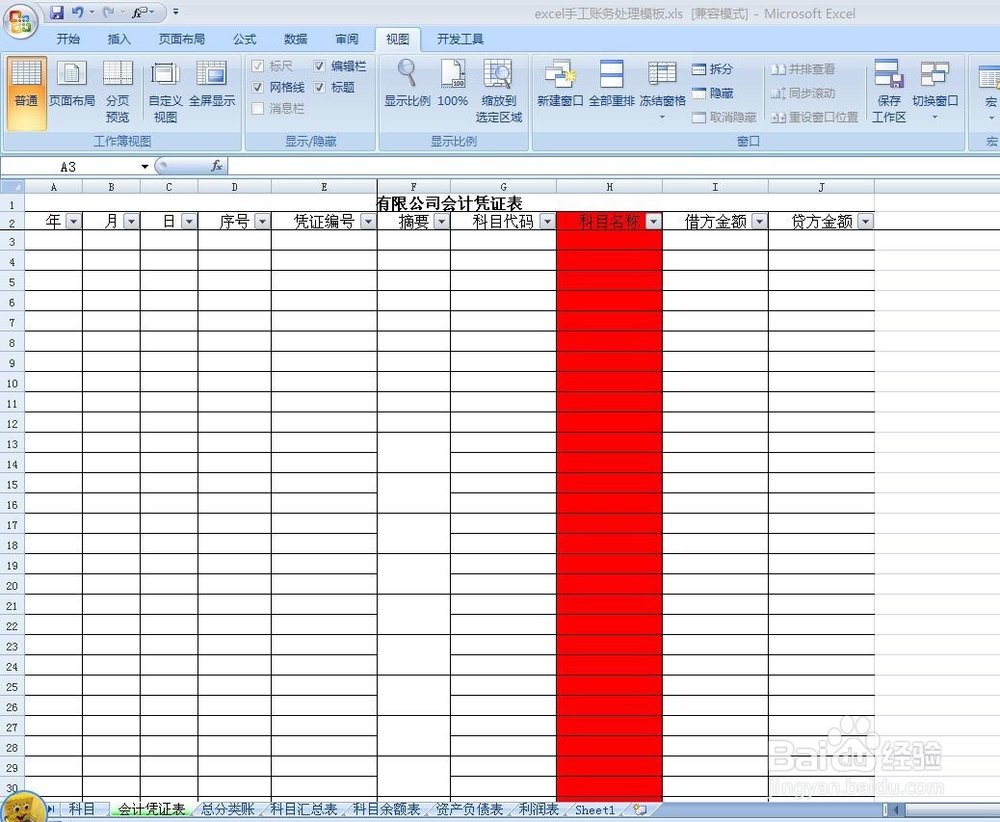This screenshot has height=822, width=1000.
Task: Open filter dropdown for 摘要 column
Action: click(x=441, y=221)
